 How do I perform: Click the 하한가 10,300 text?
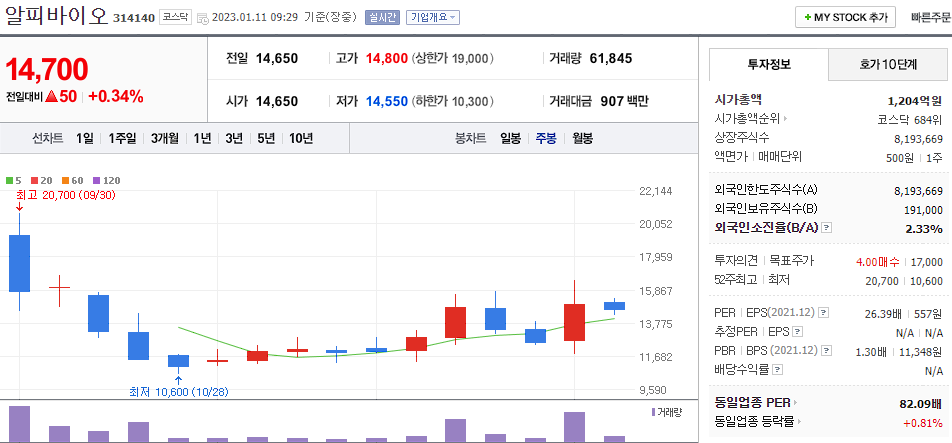[453, 101]
